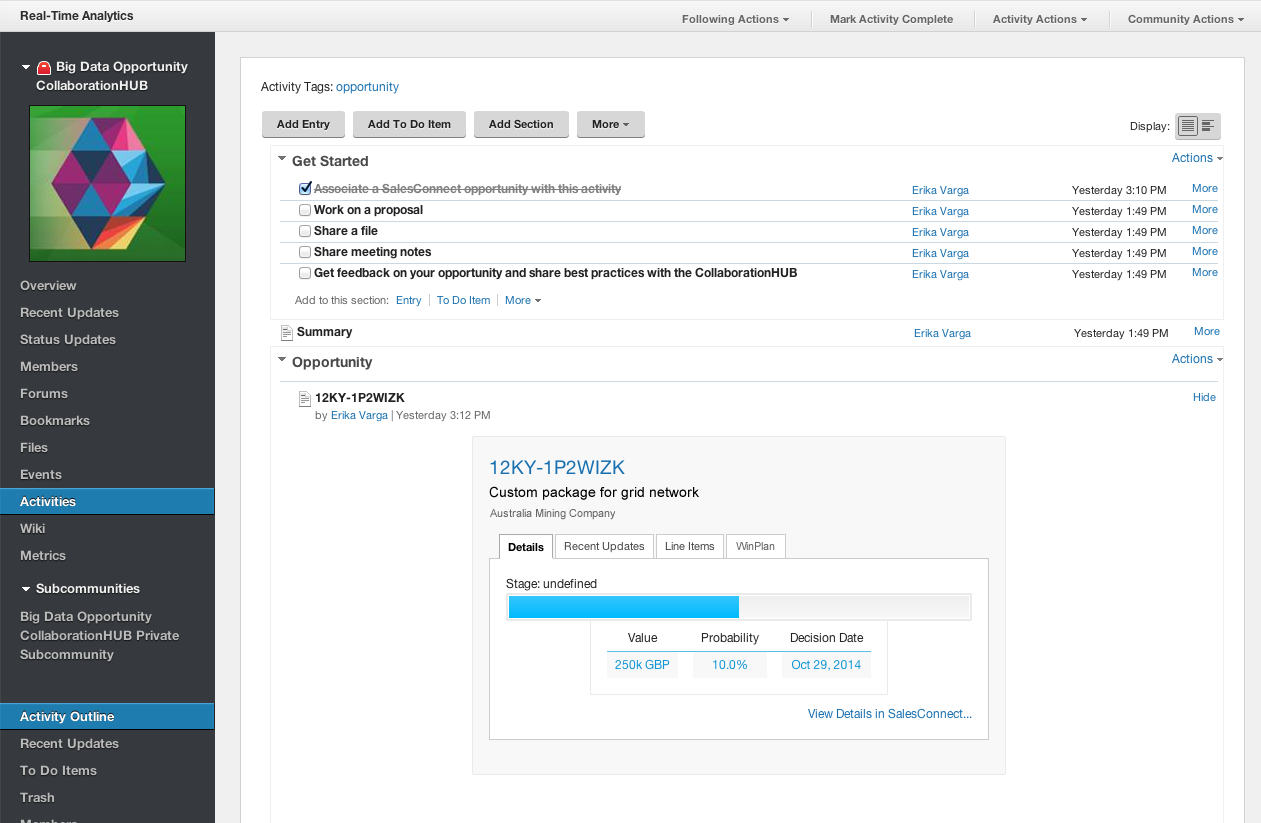This screenshot has height=823, width=1261.
Task: Collapse the Subcommunities sidebar arrow
Action: click(25, 589)
